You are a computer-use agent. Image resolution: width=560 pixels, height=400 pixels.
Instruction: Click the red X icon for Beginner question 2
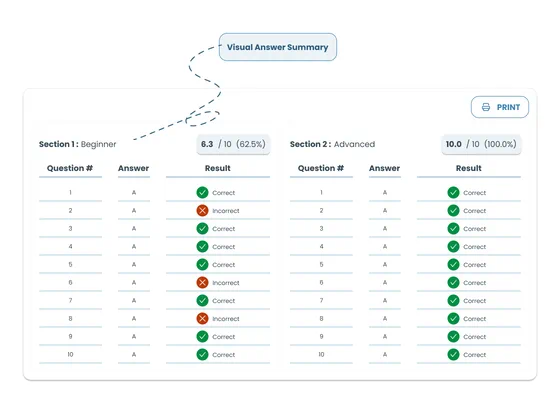(x=202, y=210)
